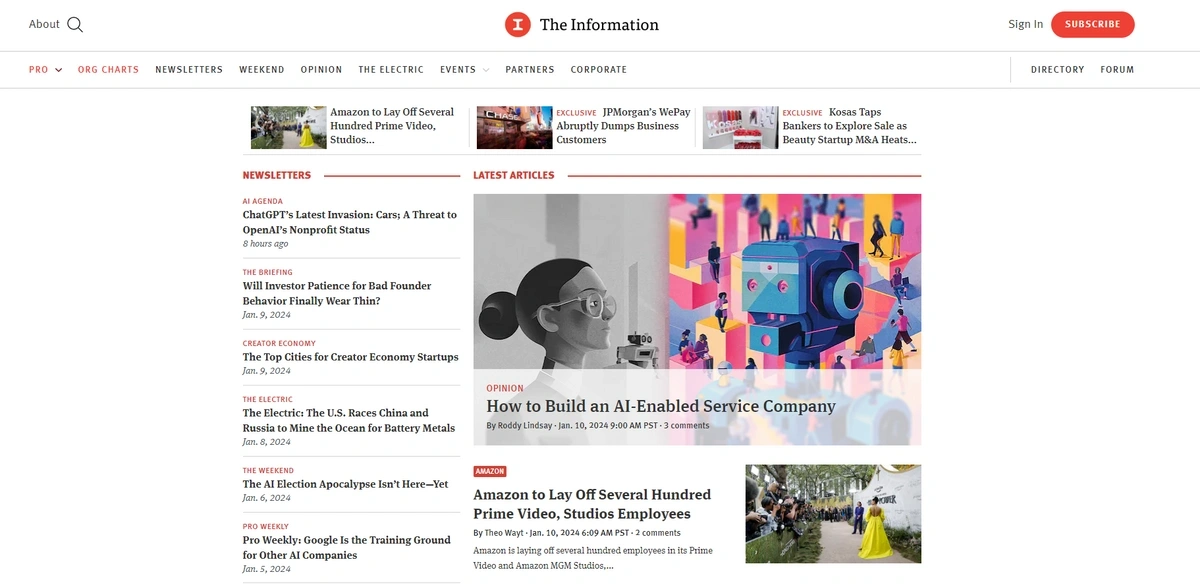Open the DIRECTORY link
The height and width of the screenshot is (584, 1200).
click(1057, 69)
